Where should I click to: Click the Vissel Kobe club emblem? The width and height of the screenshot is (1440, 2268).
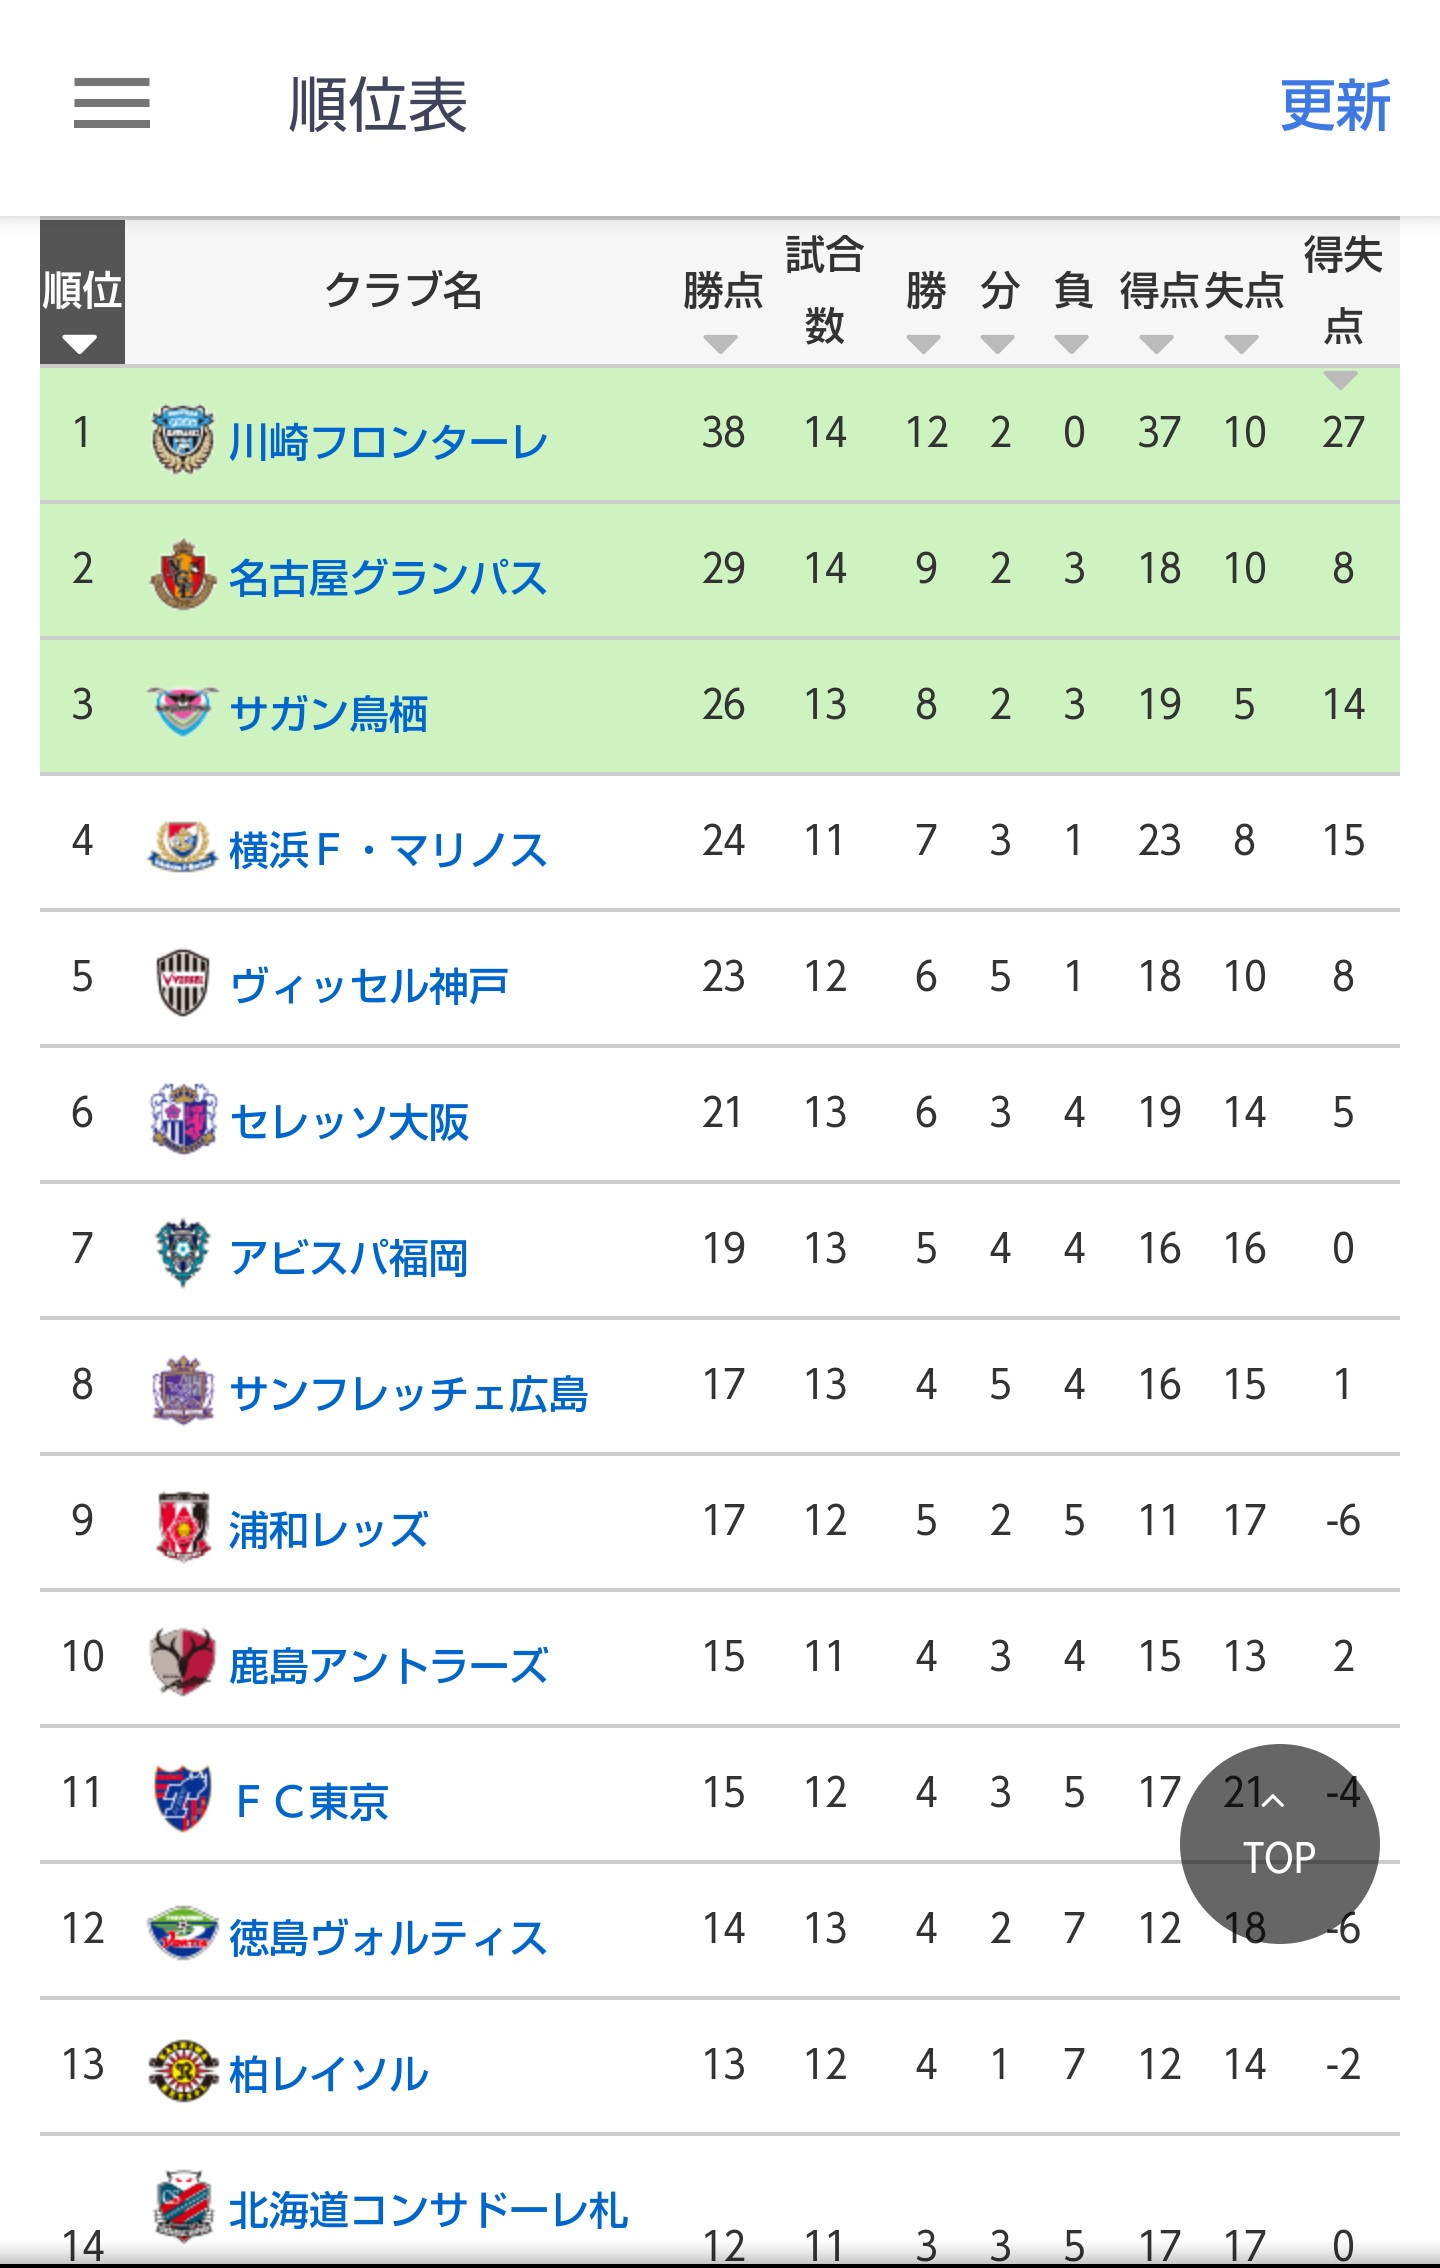pos(182,983)
